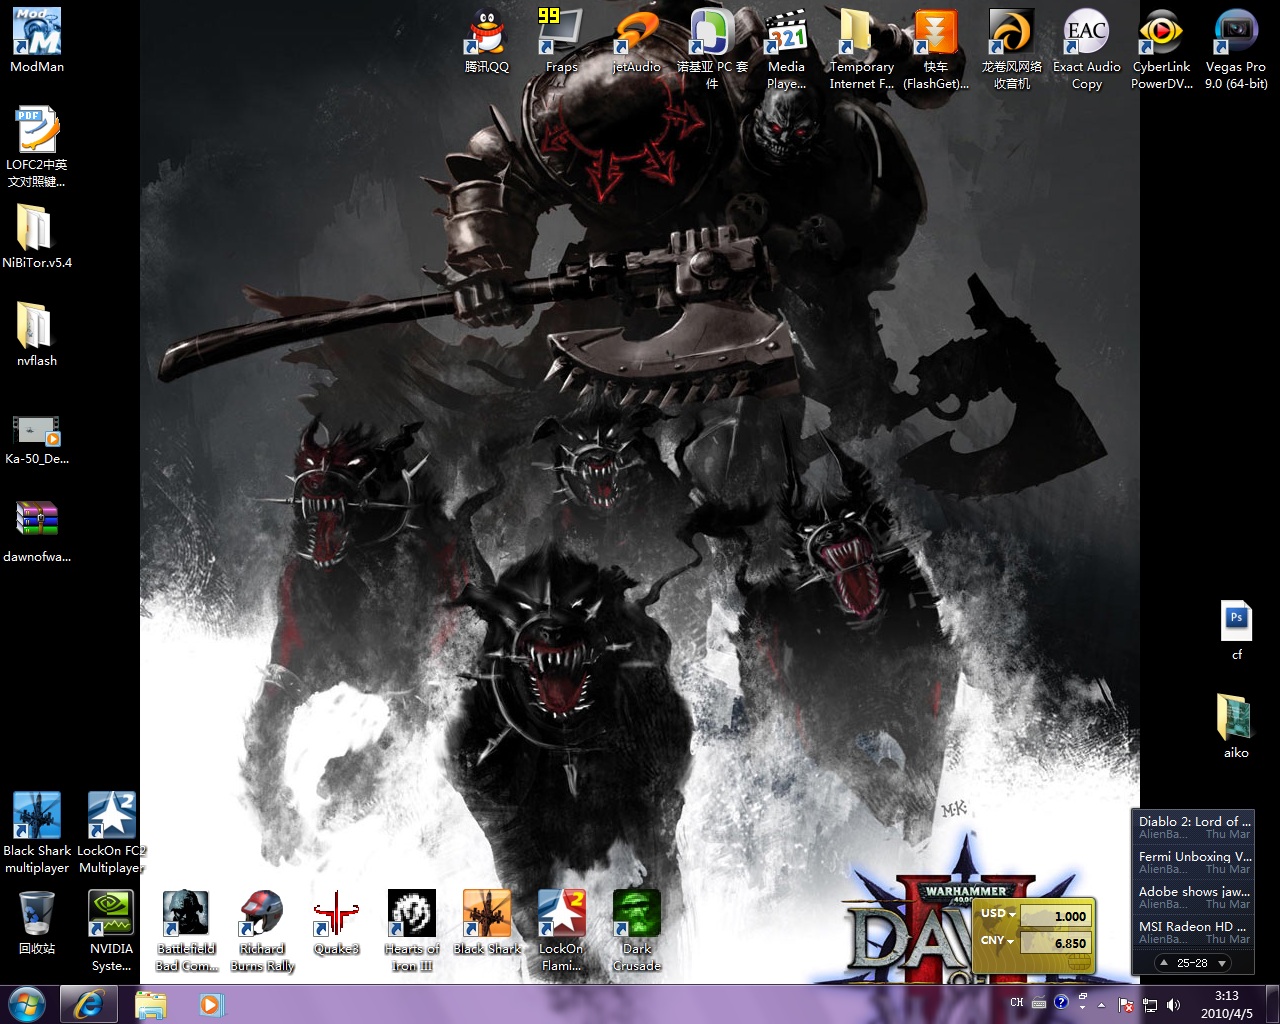
Task: Launch CyberLink PowerDVD shortcut
Action: point(1162,49)
